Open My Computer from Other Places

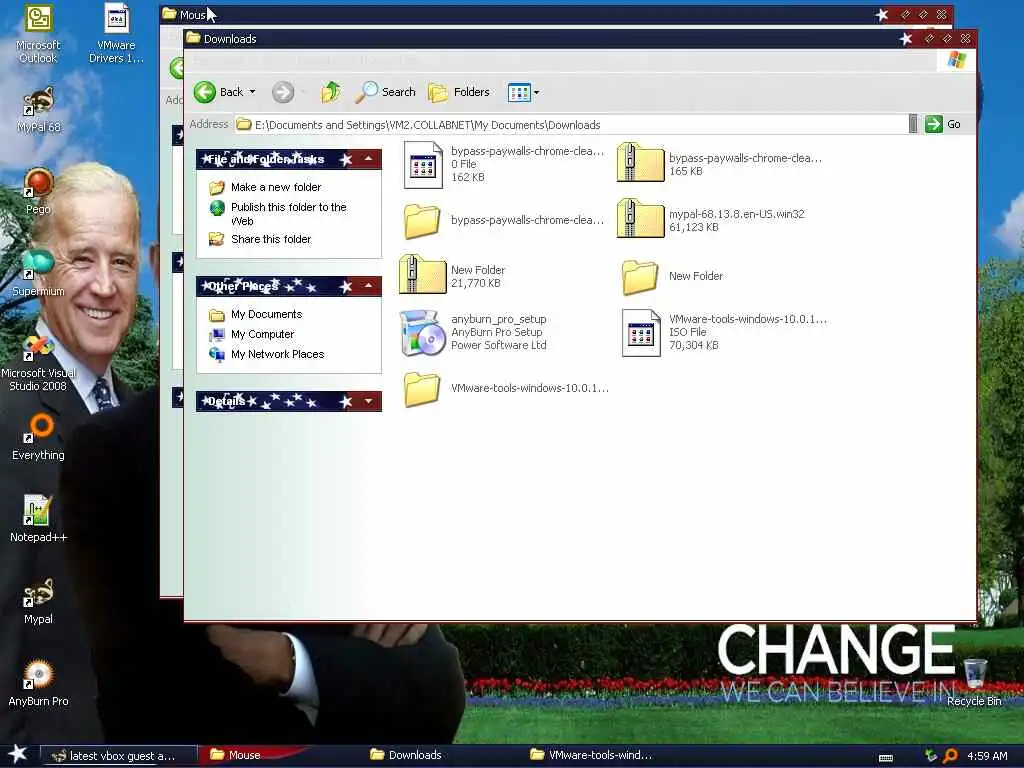click(x=263, y=334)
